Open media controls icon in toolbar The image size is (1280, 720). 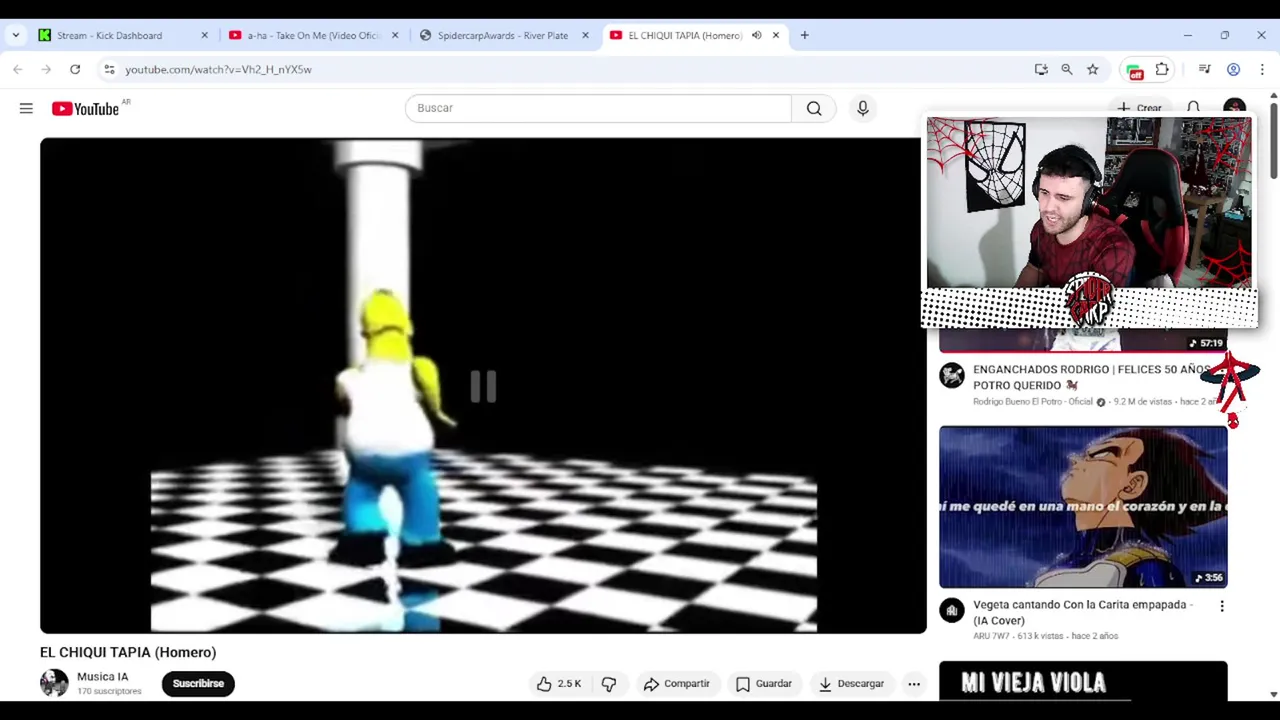pos(1204,69)
